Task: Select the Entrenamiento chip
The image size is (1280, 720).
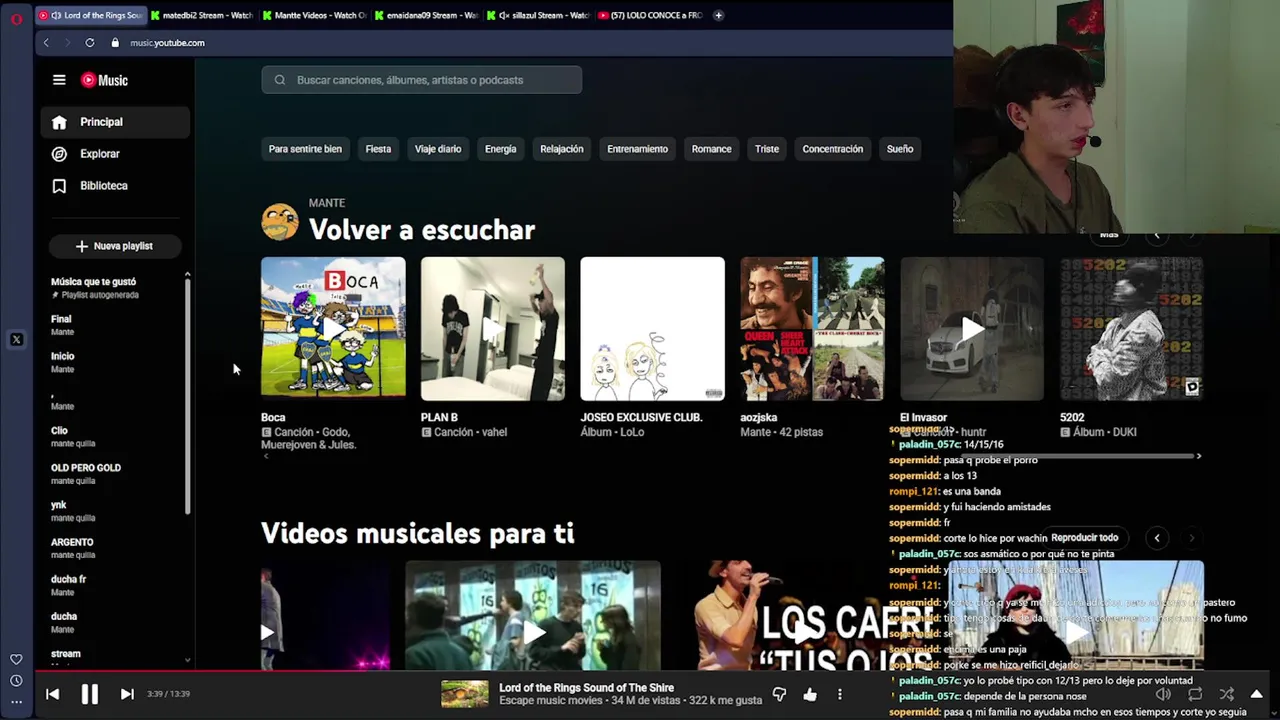Action: point(637,149)
